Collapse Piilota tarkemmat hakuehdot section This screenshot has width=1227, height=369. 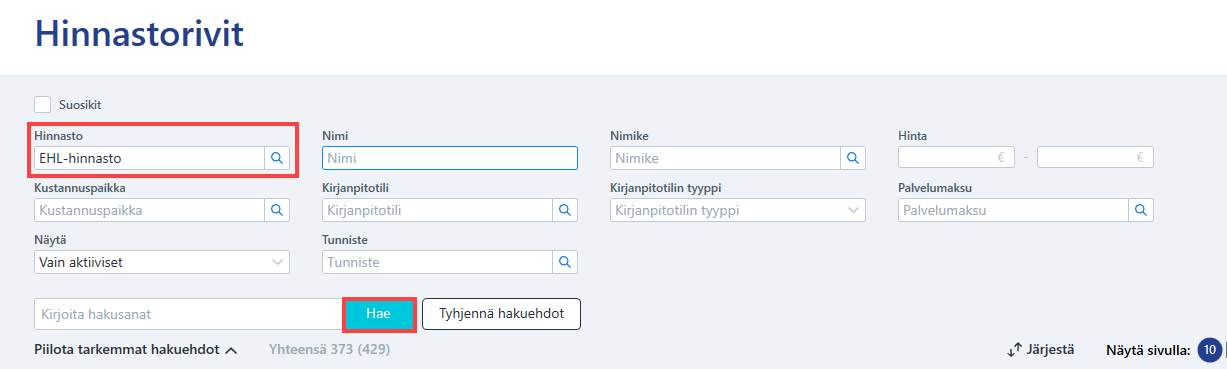tap(135, 350)
